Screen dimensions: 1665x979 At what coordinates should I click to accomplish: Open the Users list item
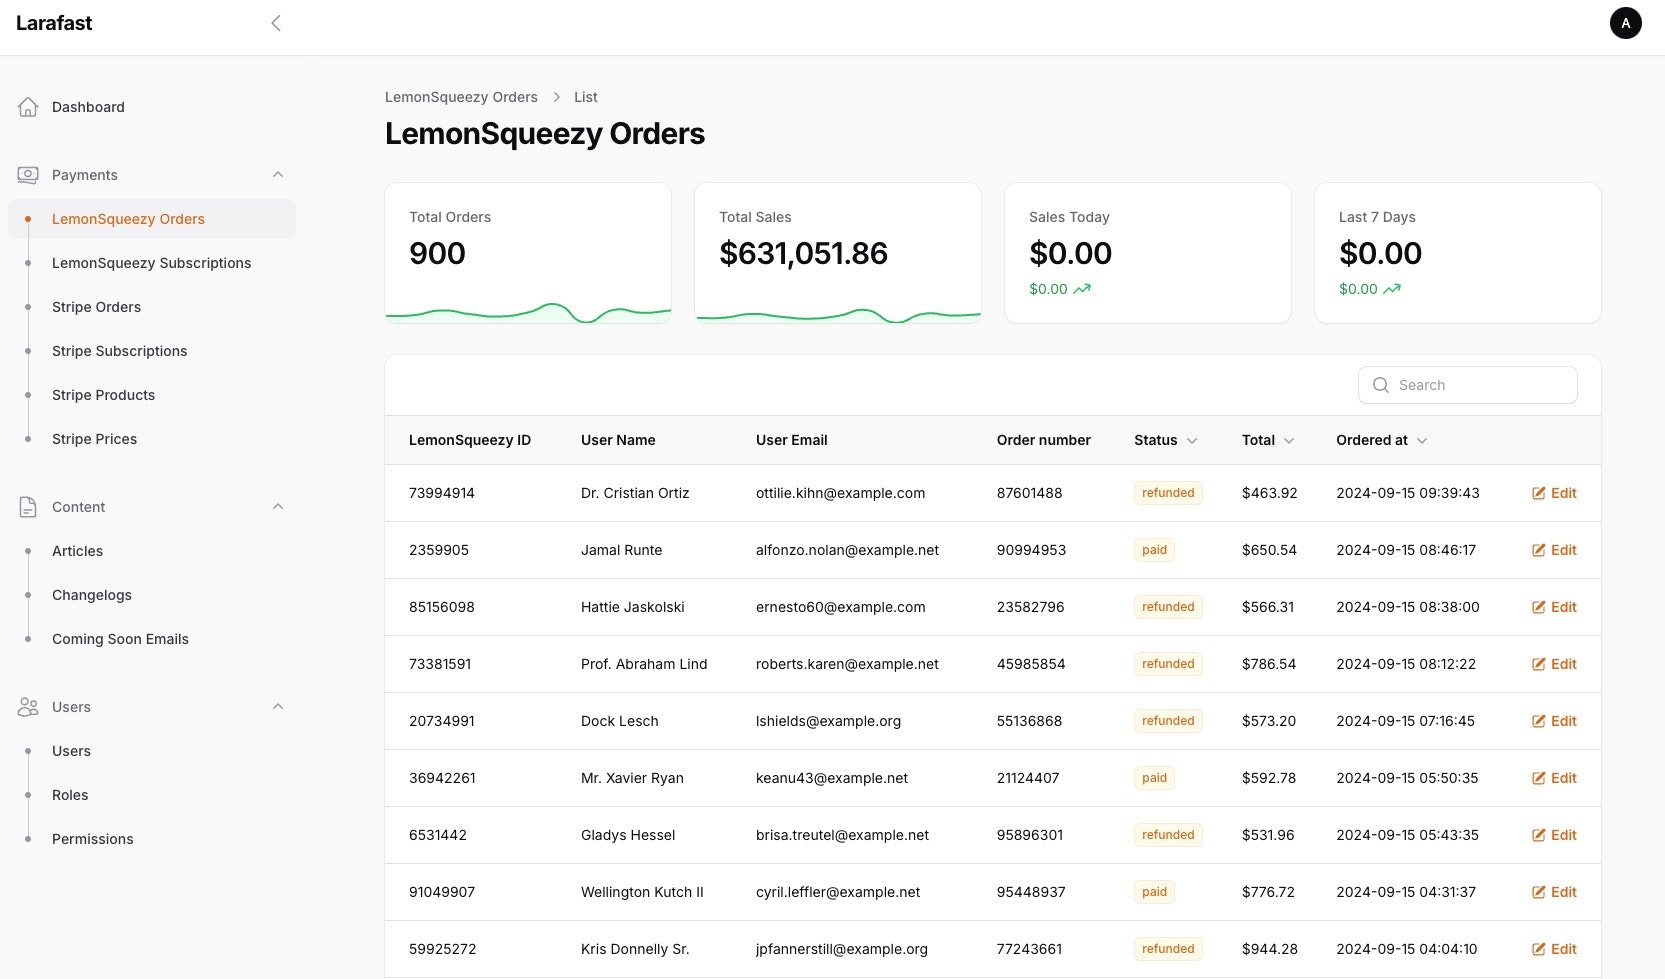pos(152,751)
